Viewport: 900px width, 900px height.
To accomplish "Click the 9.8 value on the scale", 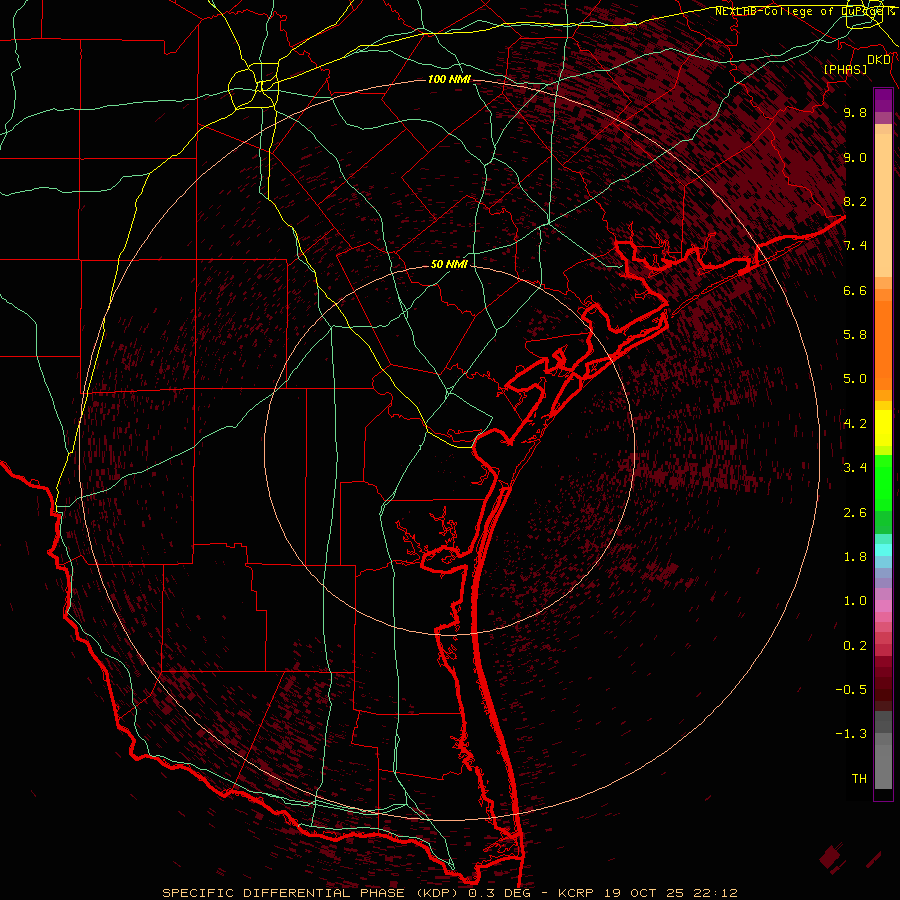I will [855, 112].
